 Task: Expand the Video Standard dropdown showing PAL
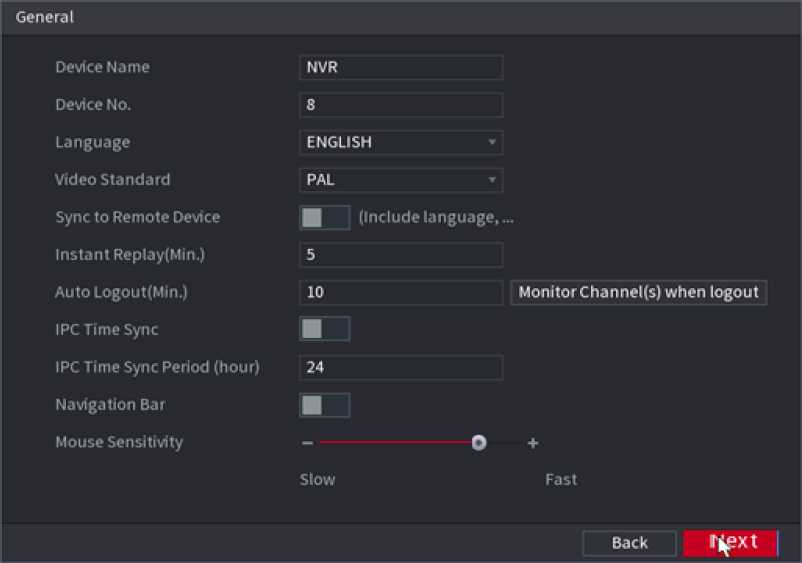tap(400, 180)
